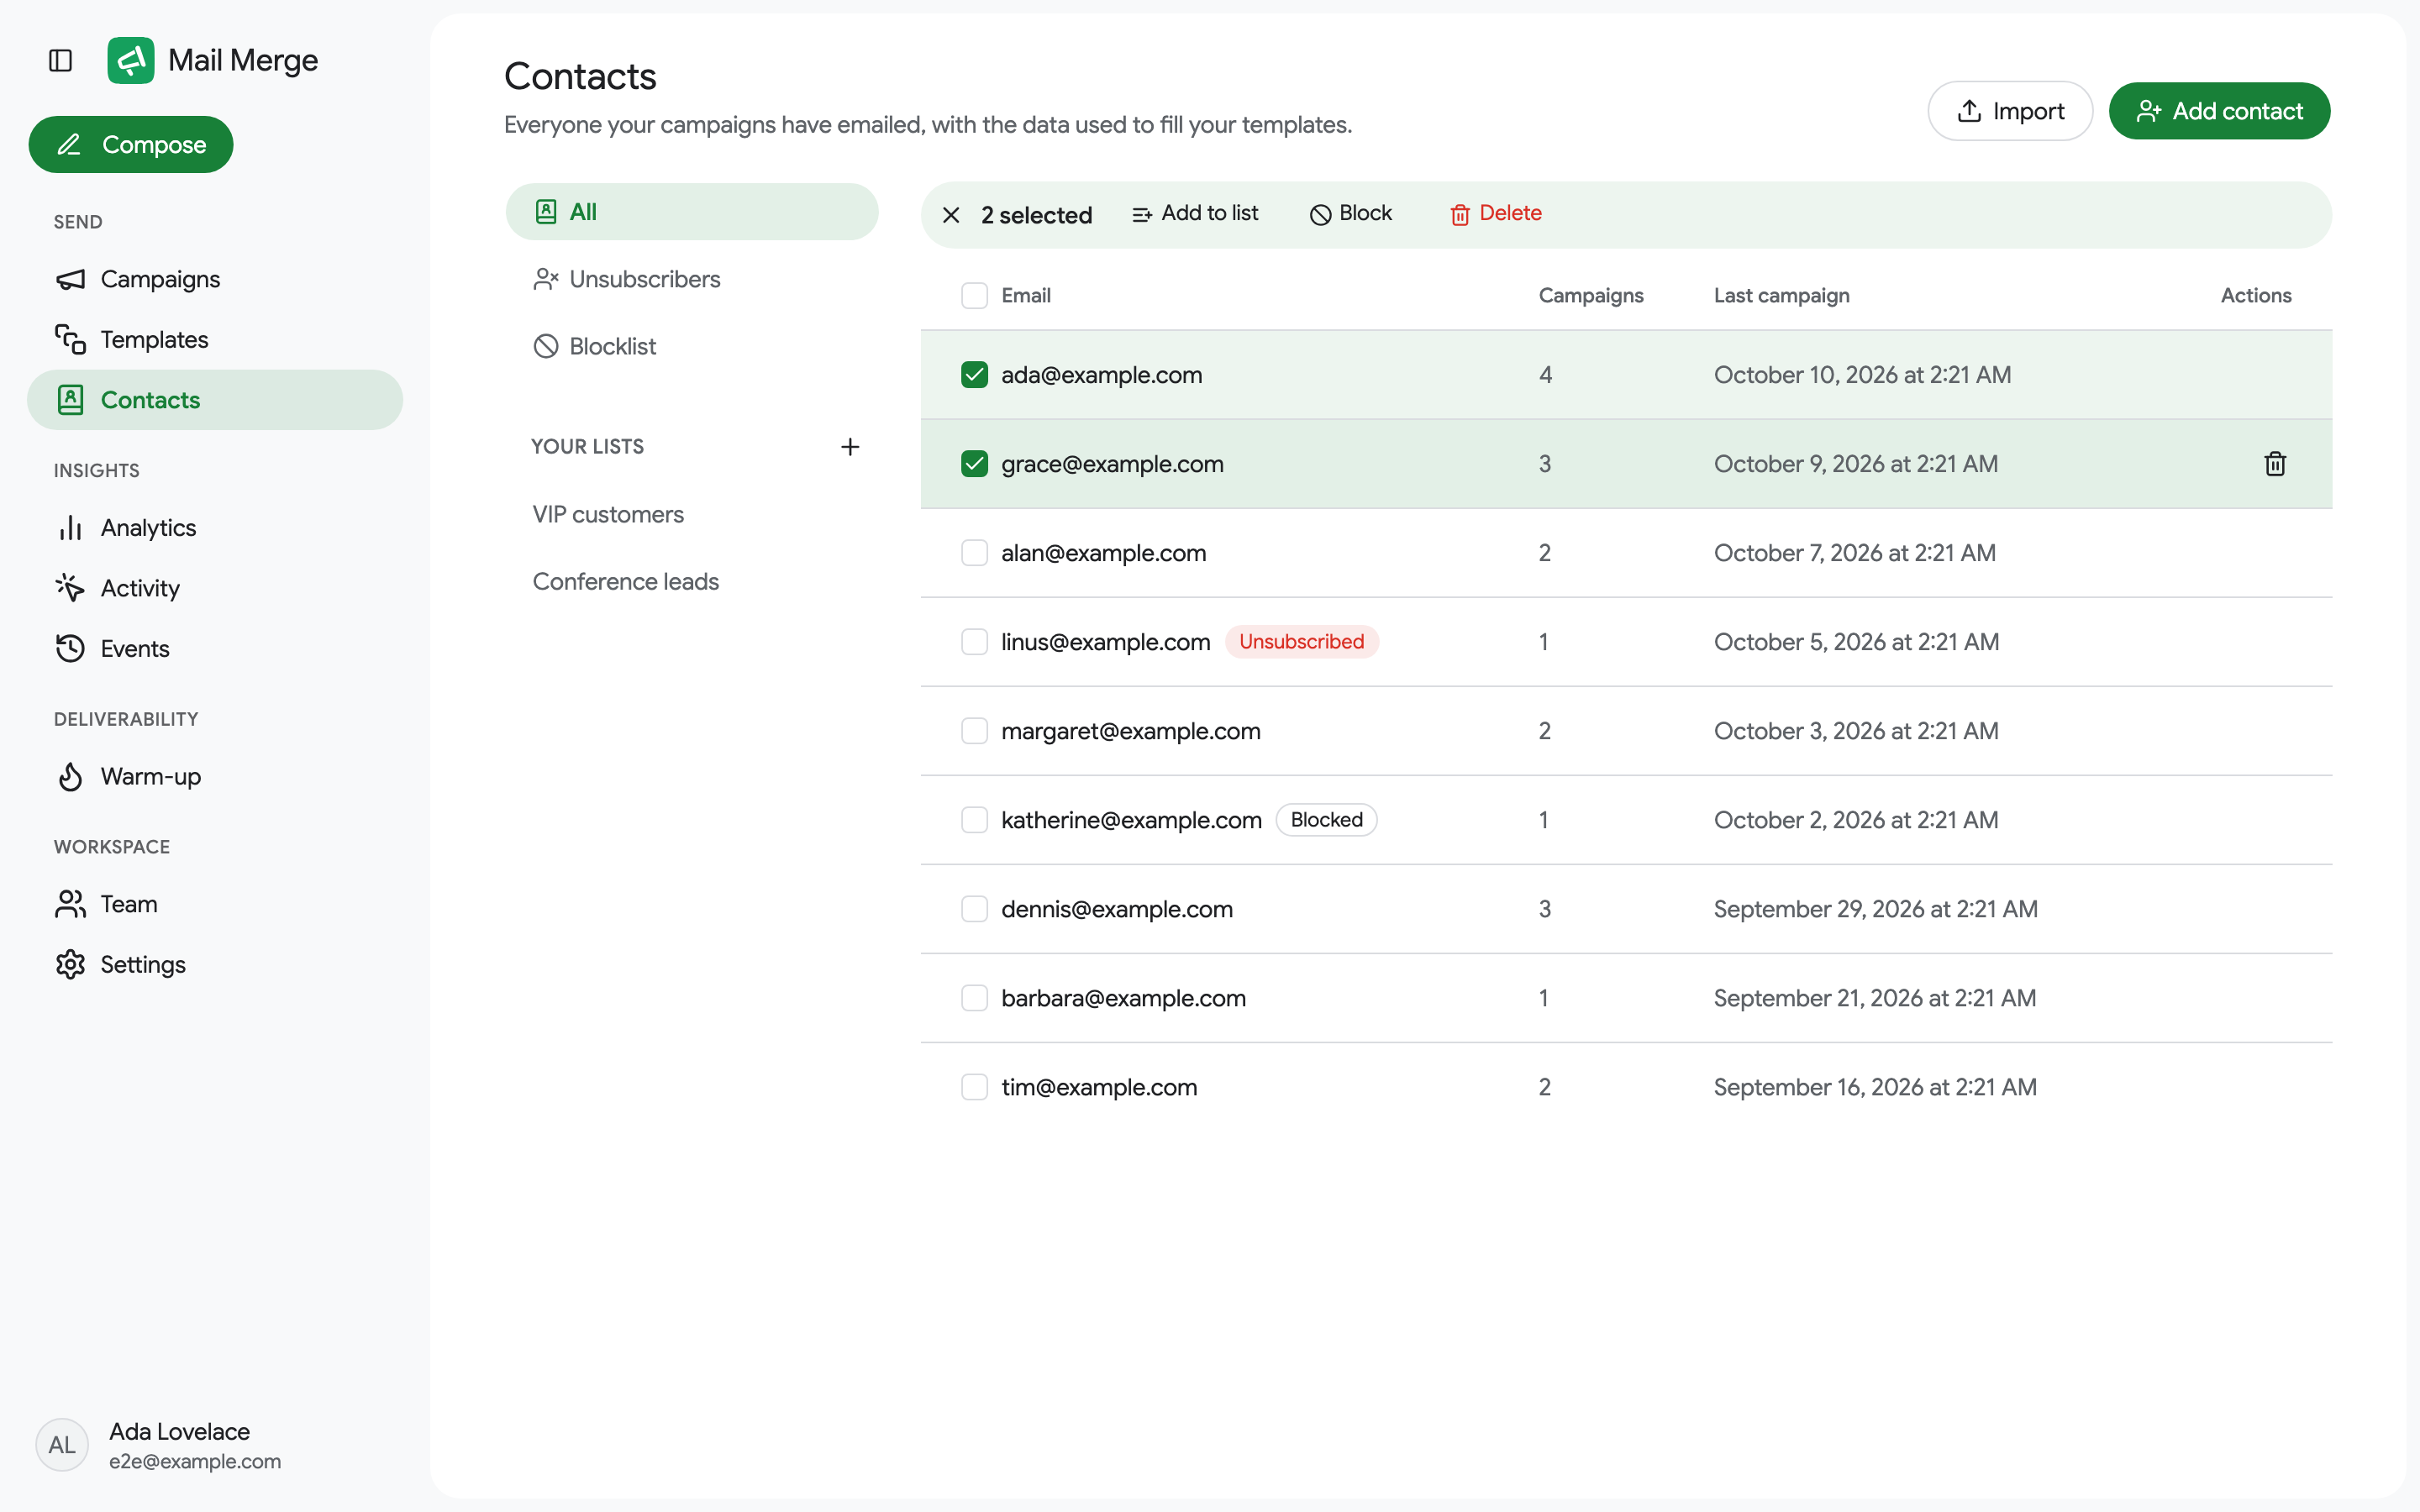The width and height of the screenshot is (2420, 1512).
Task: Select the katherine@example.com checkbox
Action: point(974,820)
